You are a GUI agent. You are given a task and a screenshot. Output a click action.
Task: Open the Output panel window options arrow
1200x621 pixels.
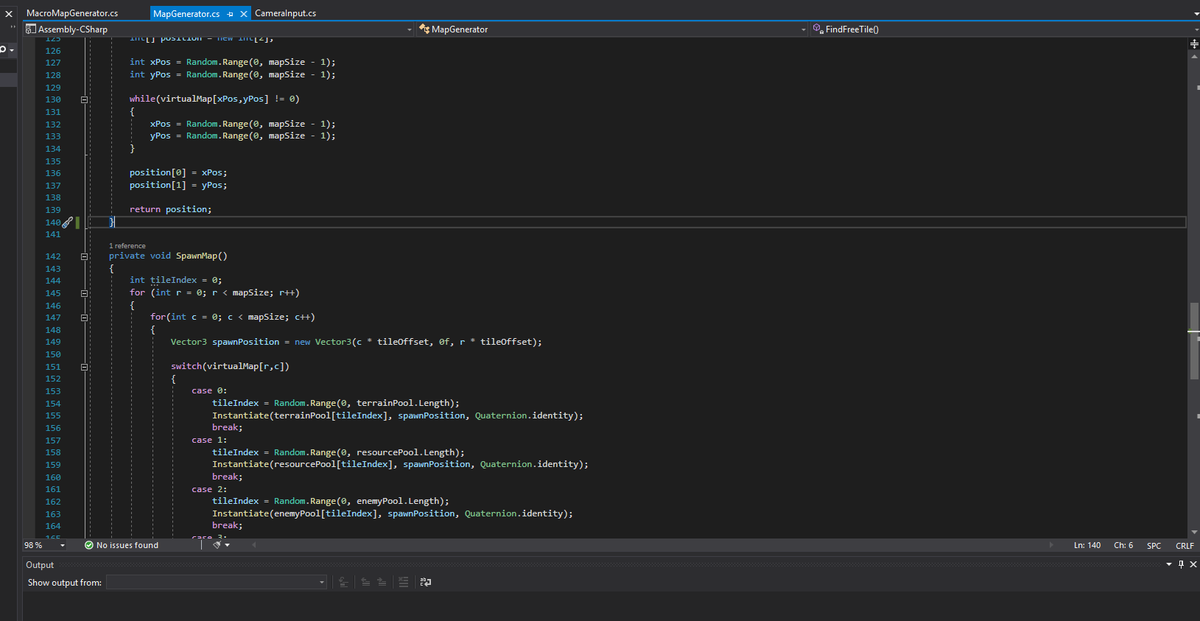(1170, 565)
